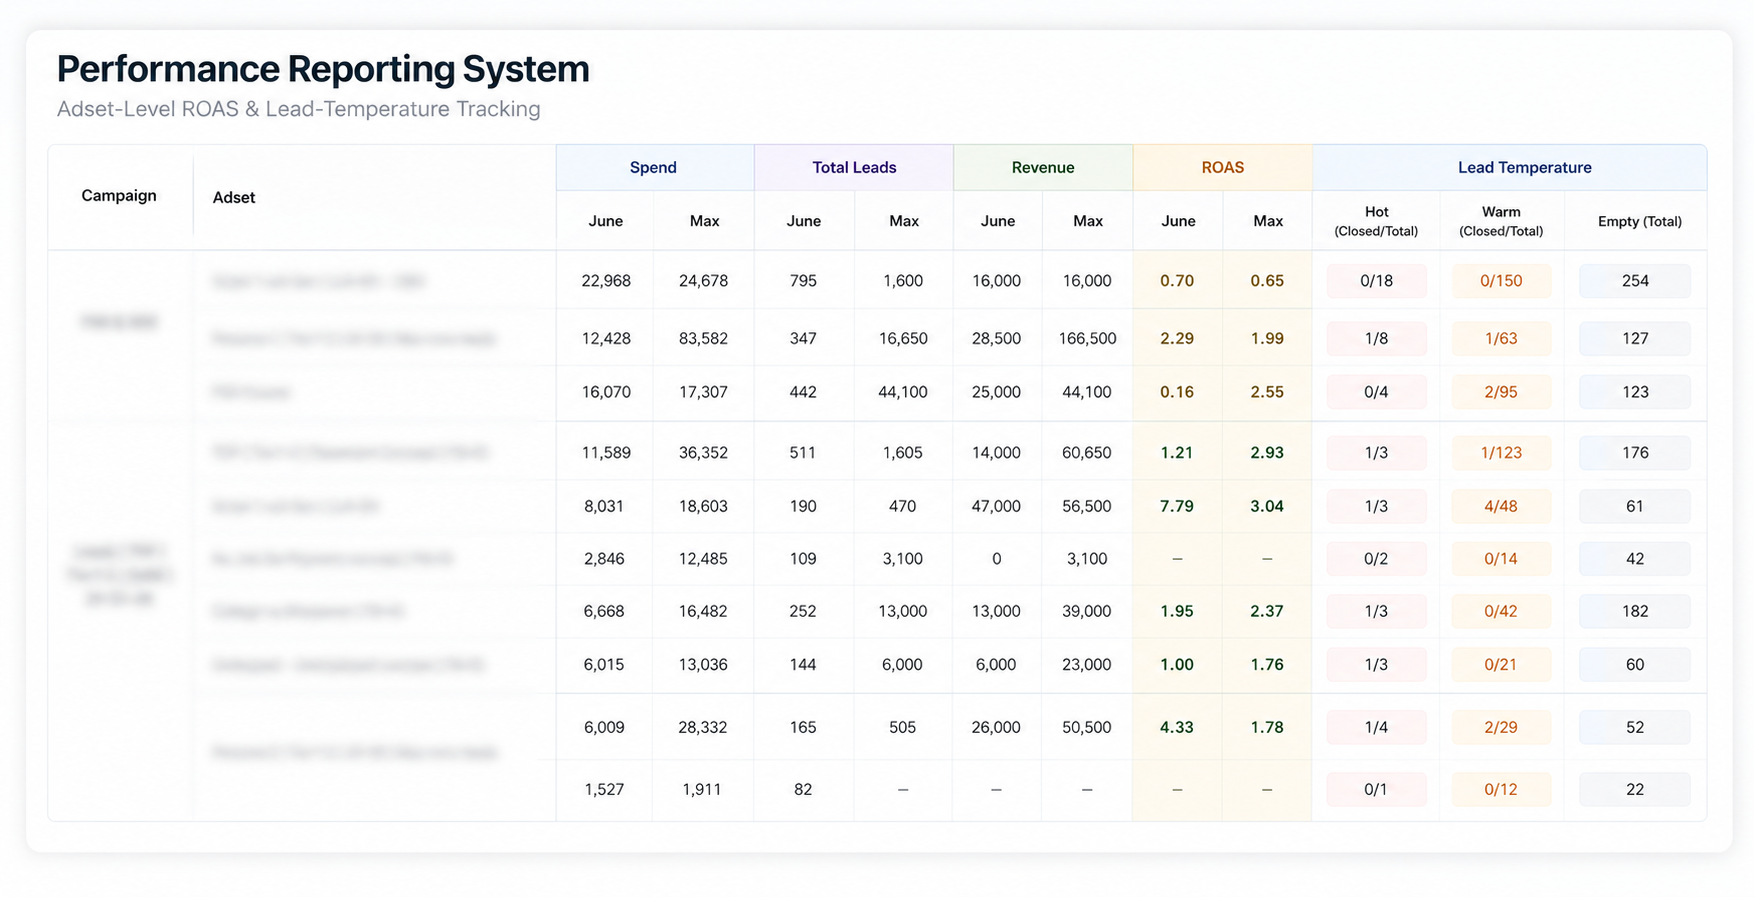1754x897 pixels.
Task: Click the hot leads badge 0/1
Action: [x=1377, y=790]
